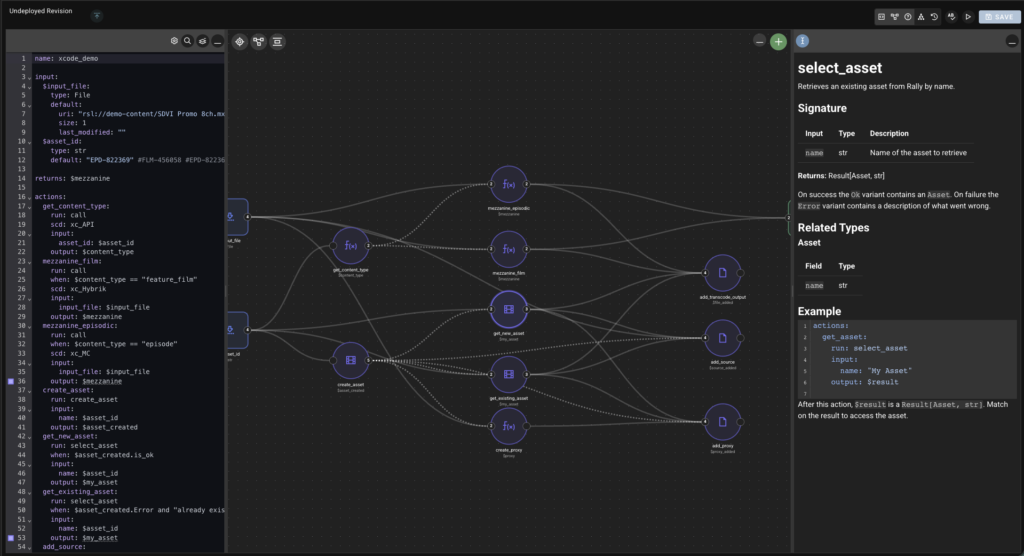Click the green plus add button

click(778, 42)
